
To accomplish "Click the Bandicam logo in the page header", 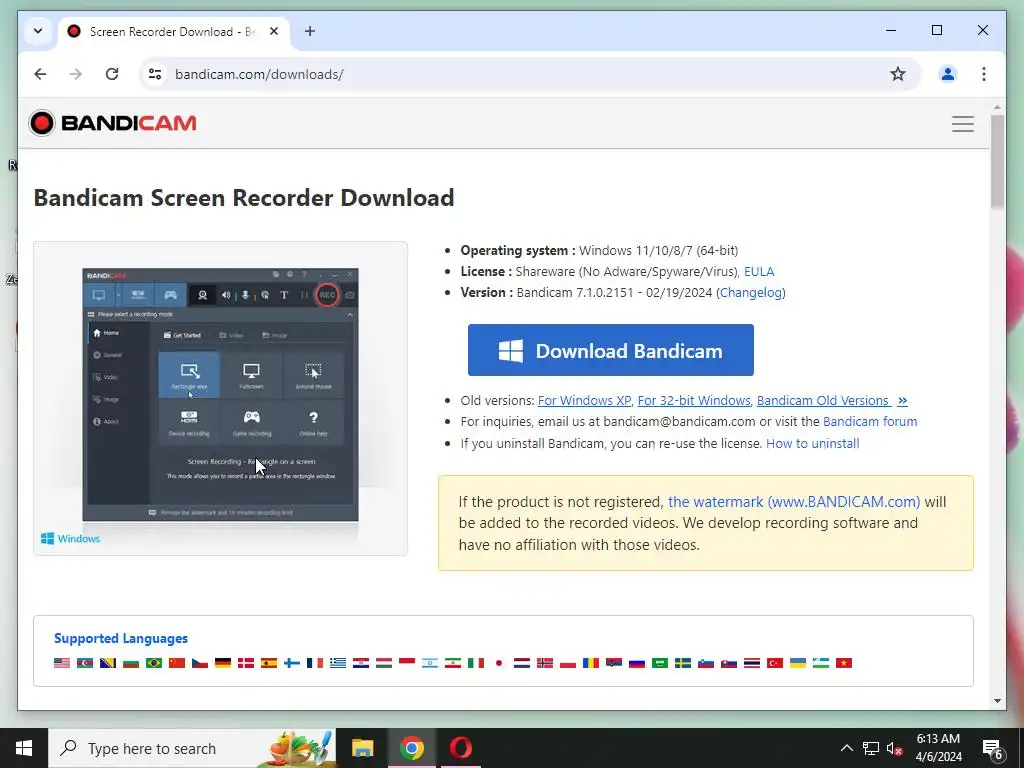I will click(112, 123).
